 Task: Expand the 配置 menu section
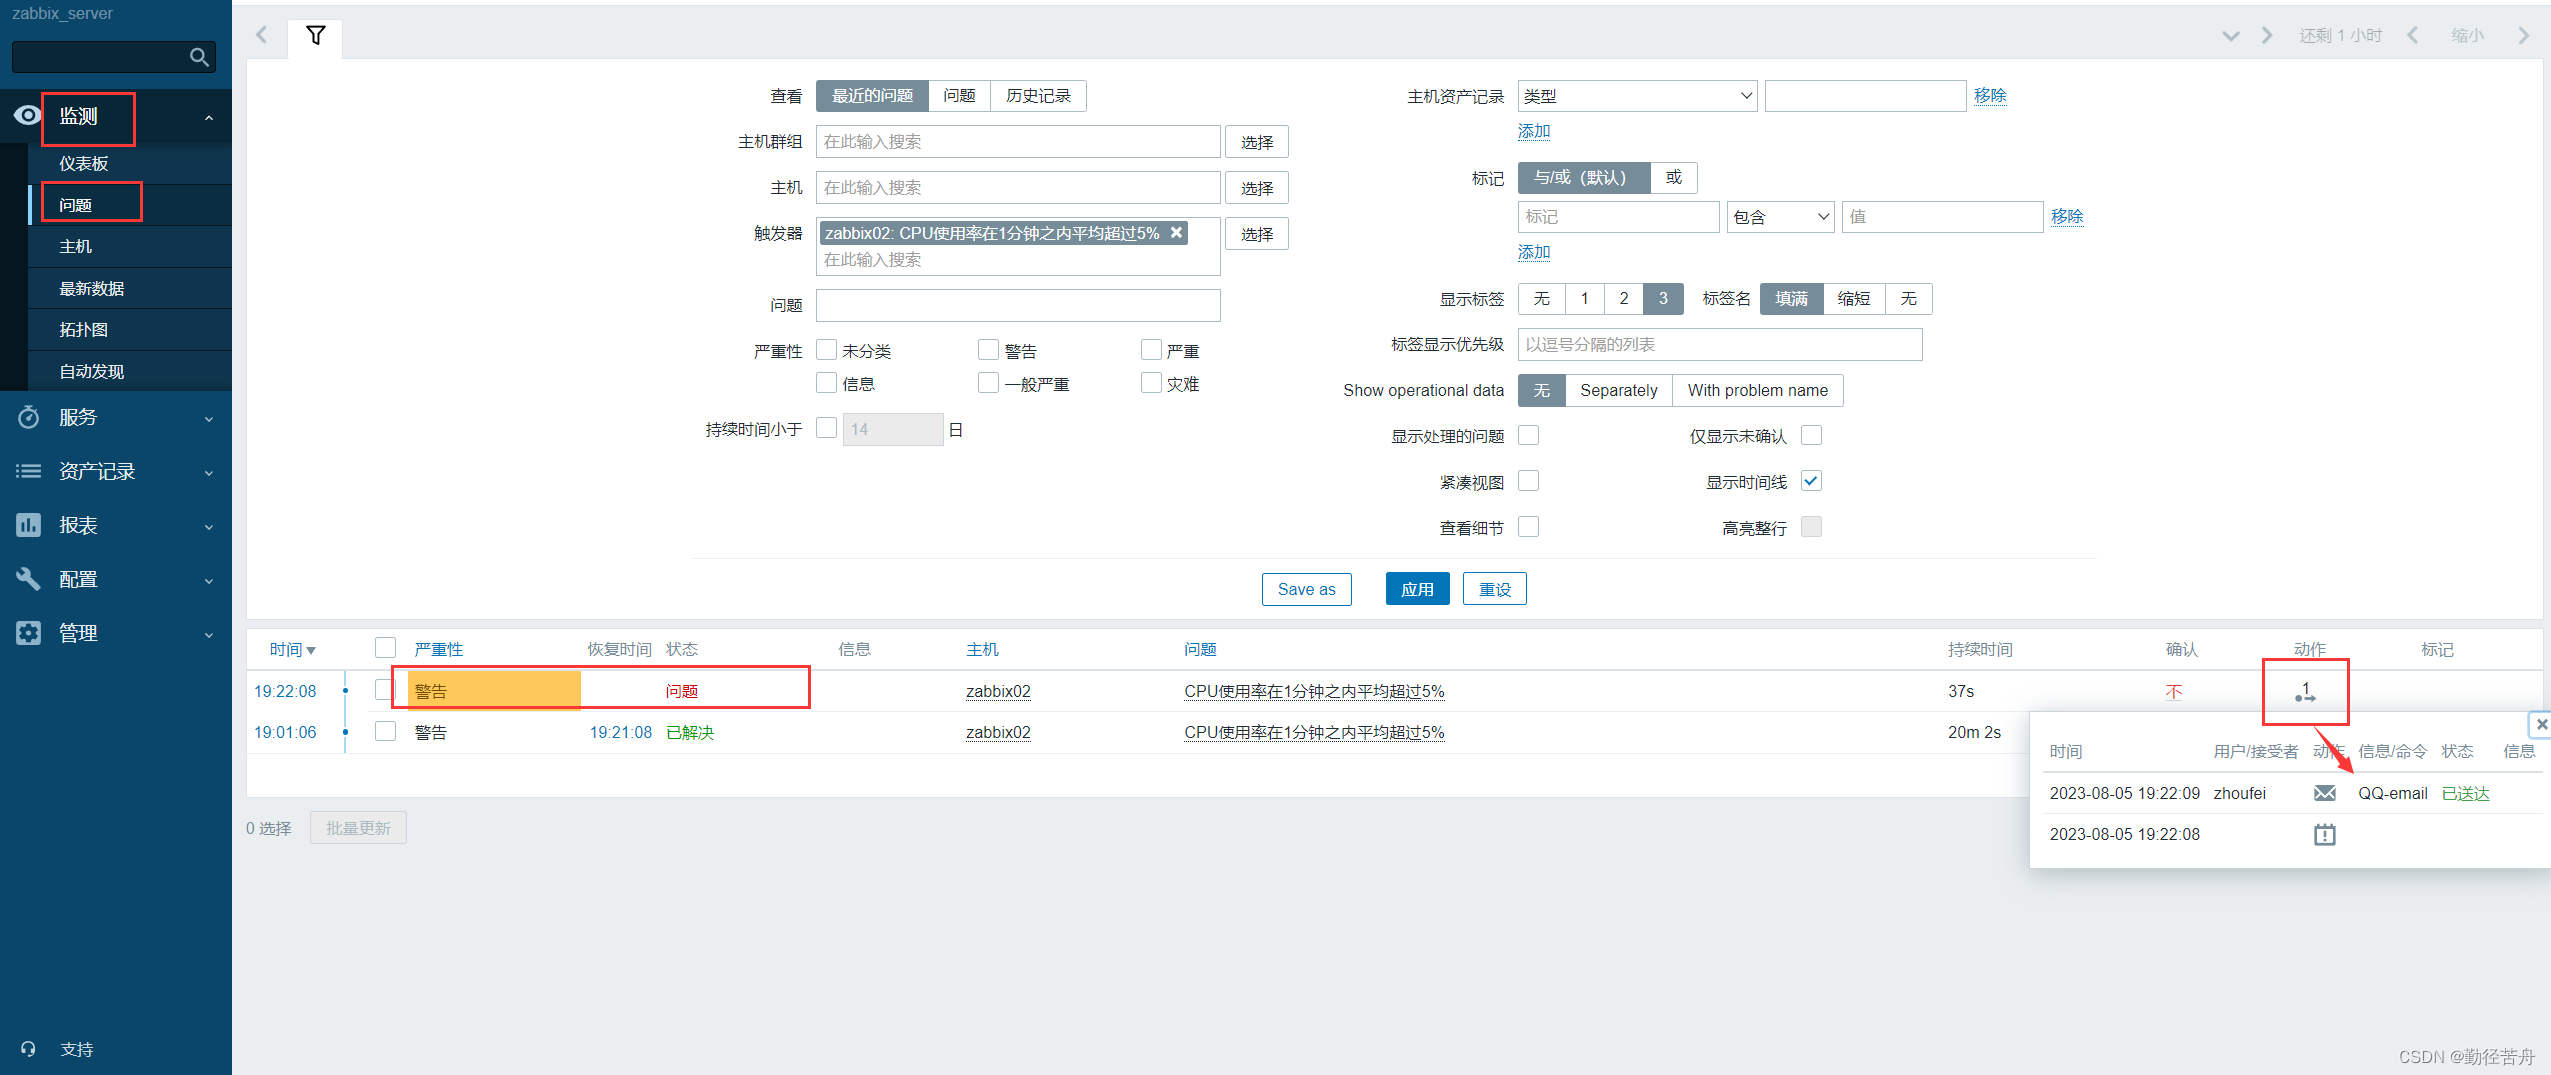coord(116,579)
